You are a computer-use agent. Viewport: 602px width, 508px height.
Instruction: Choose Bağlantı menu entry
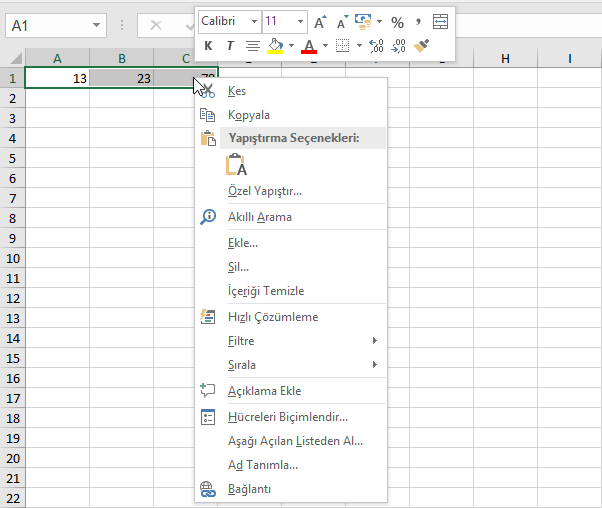coord(291,489)
